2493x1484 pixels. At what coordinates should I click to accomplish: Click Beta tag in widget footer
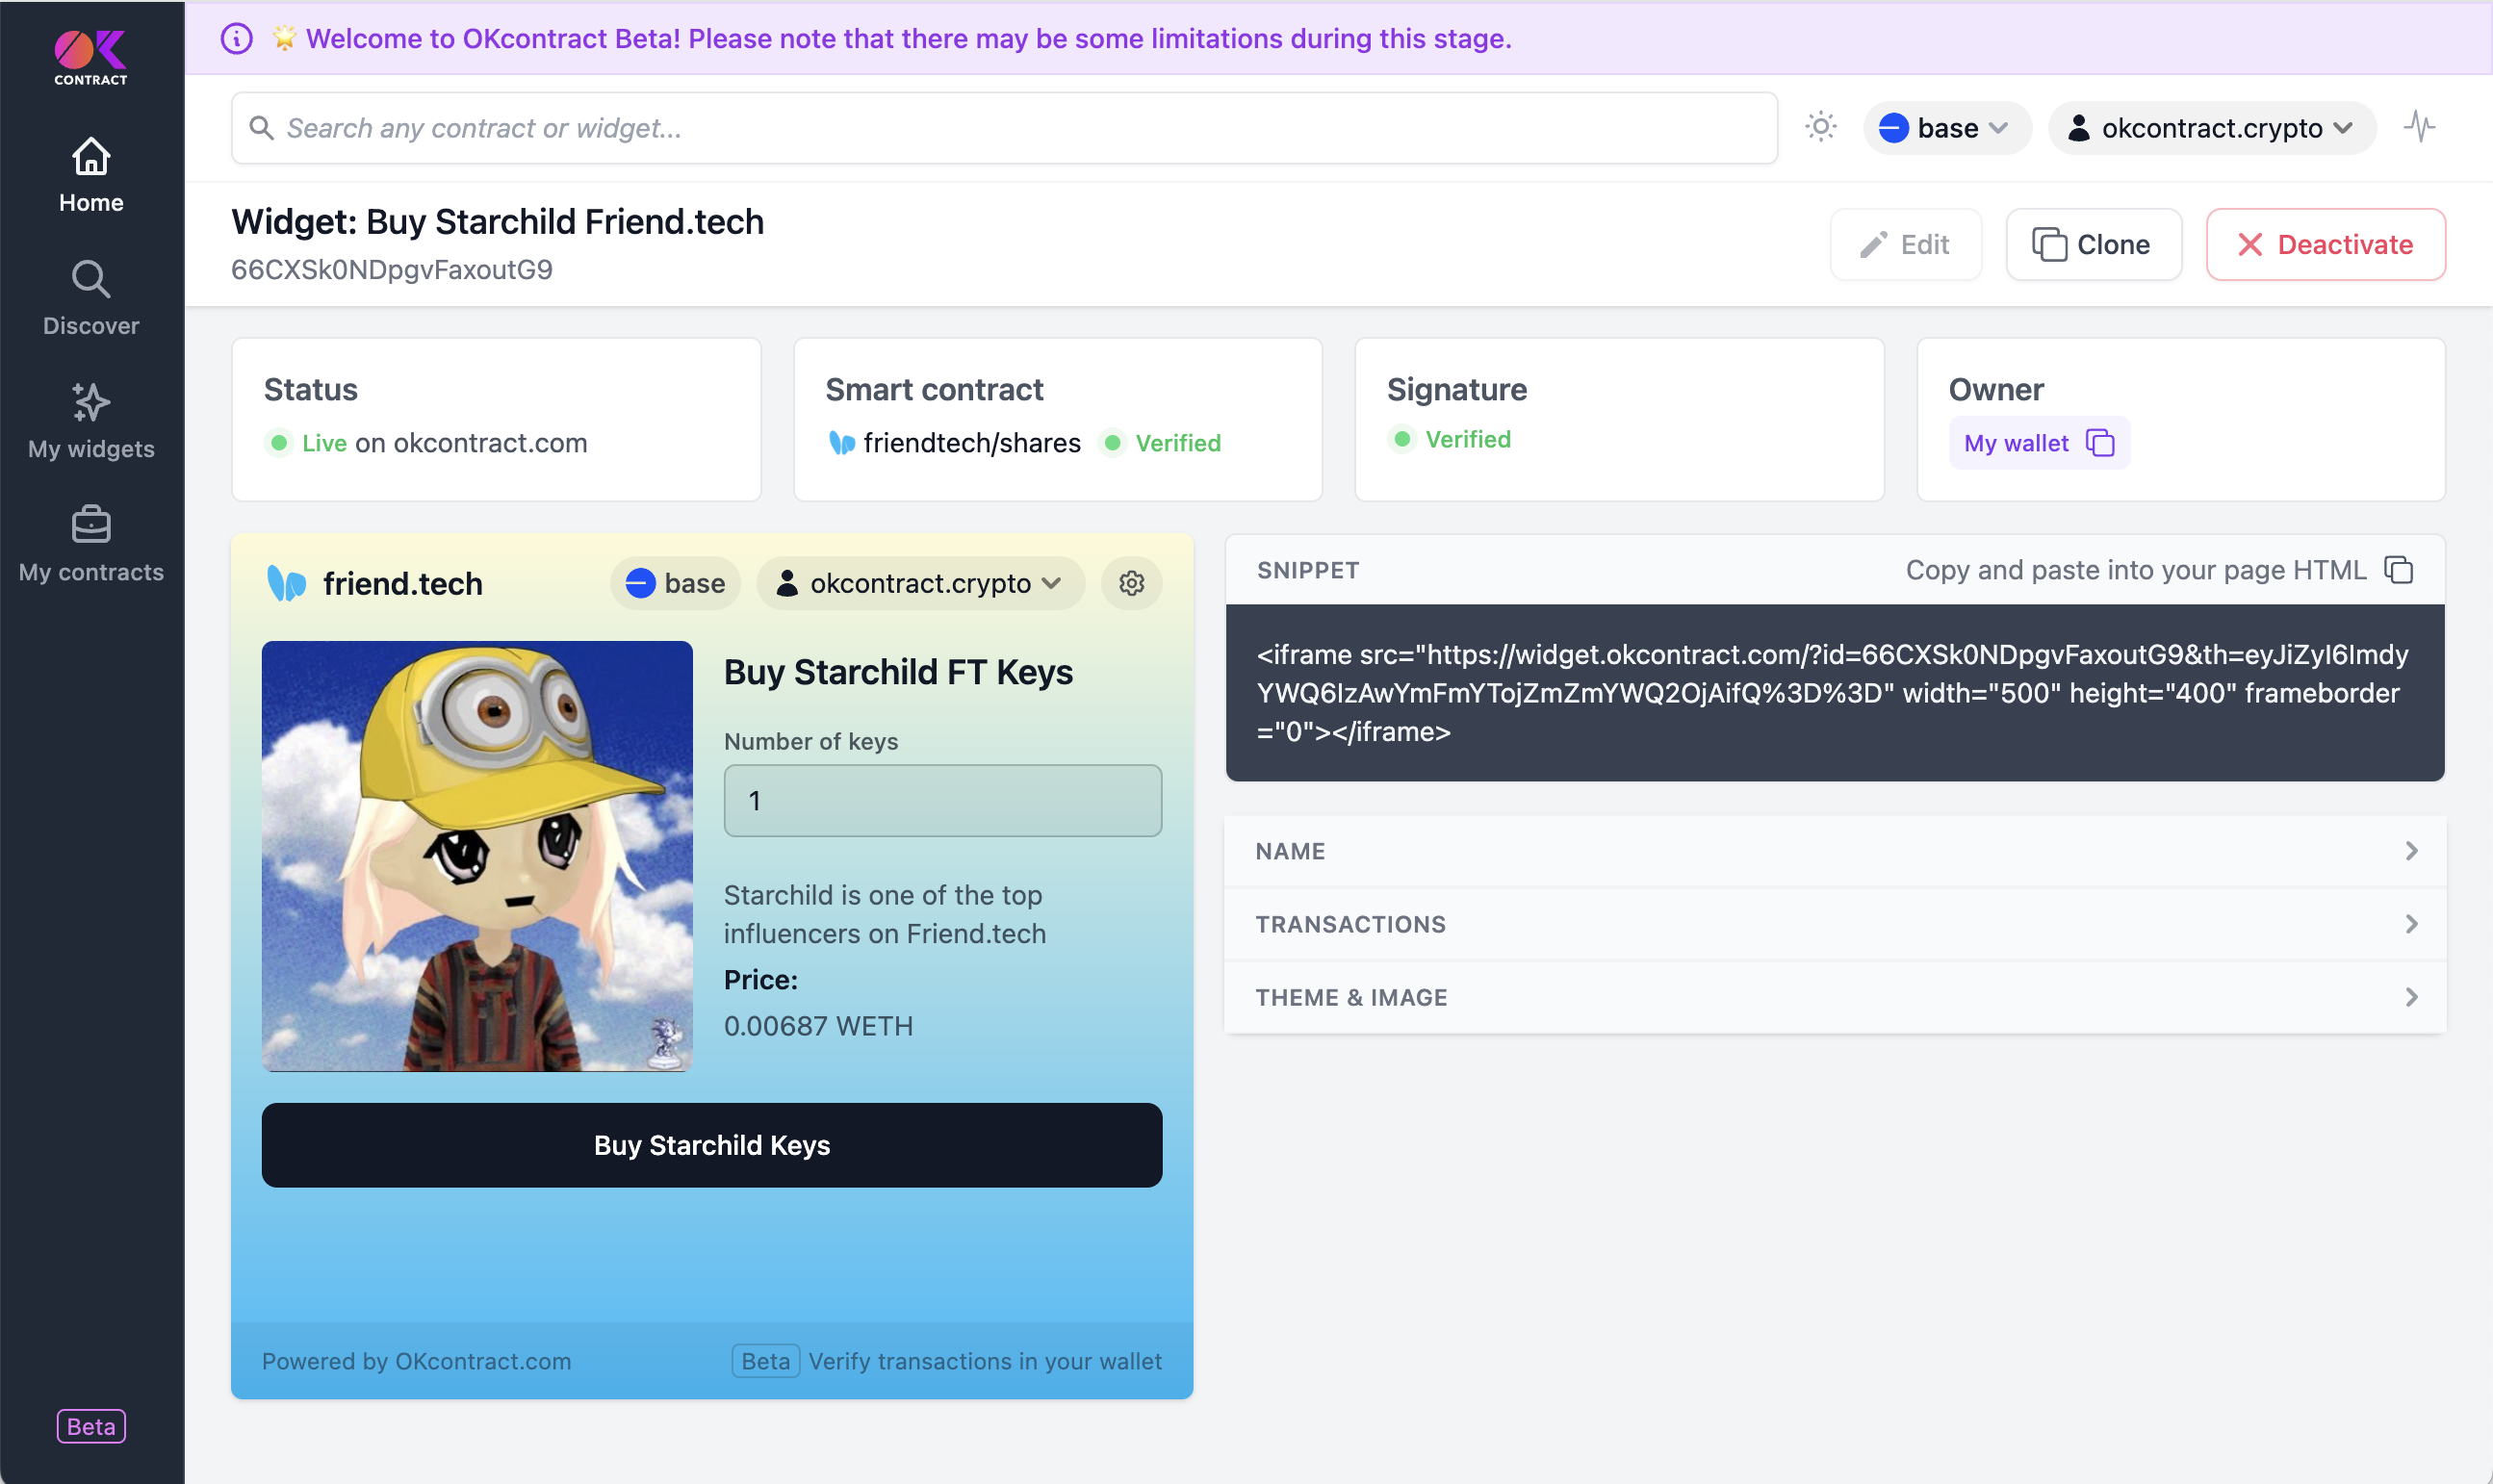(x=765, y=1361)
